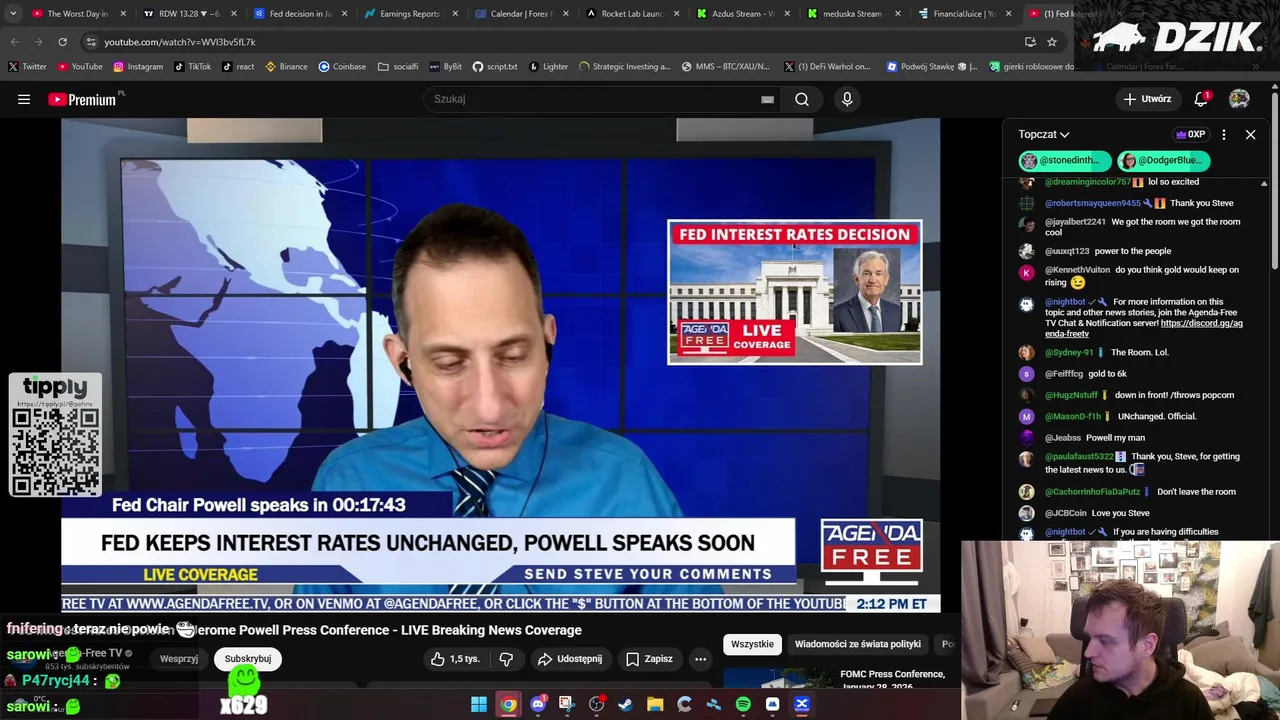Close the live chat panel
The width and height of the screenshot is (1280, 720).
coord(1250,134)
